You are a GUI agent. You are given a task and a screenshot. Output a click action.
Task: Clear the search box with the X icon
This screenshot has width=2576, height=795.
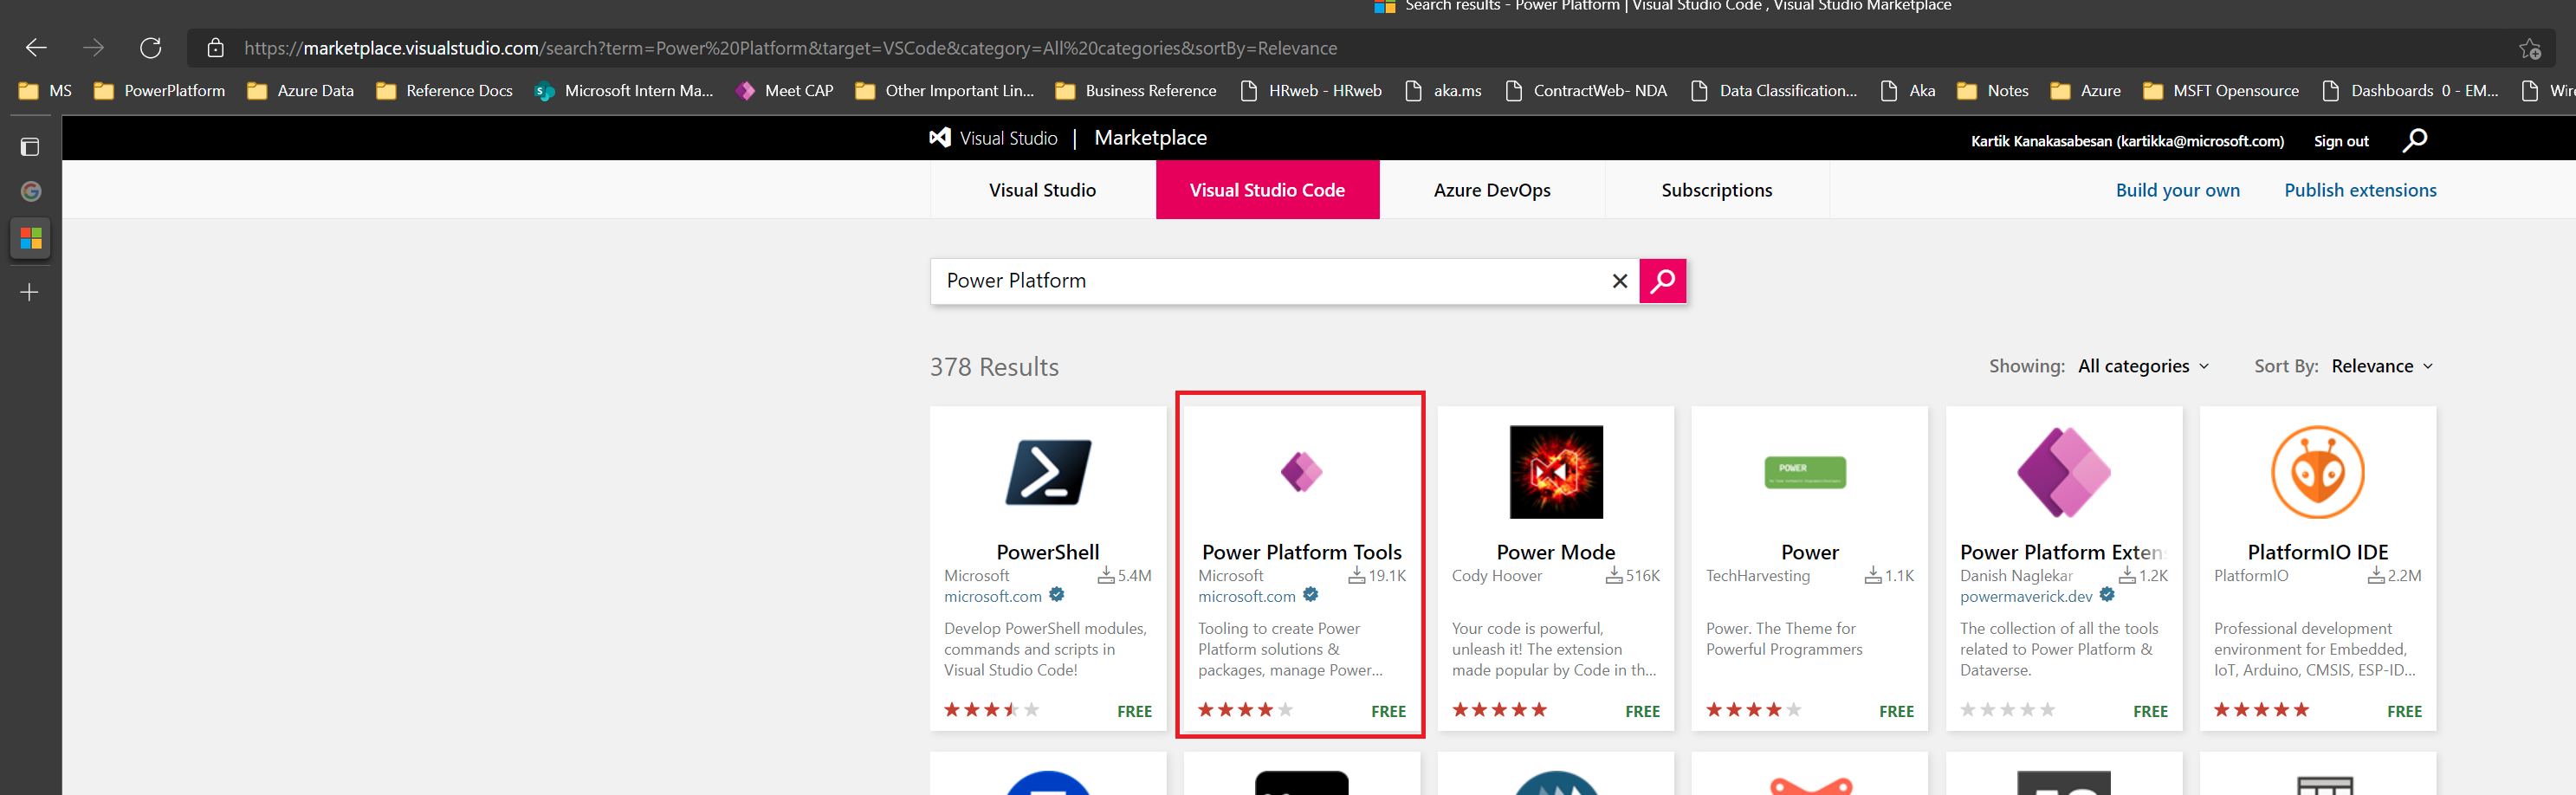click(1619, 281)
